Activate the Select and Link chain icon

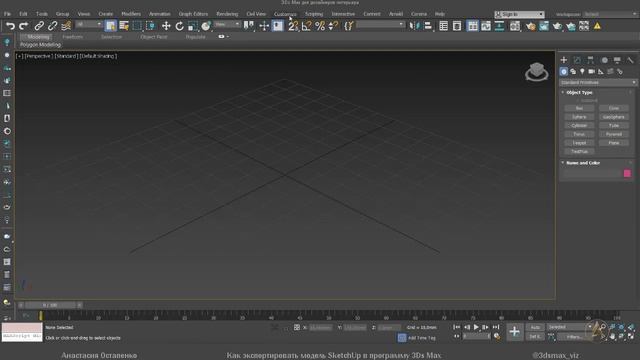point(39,26)
